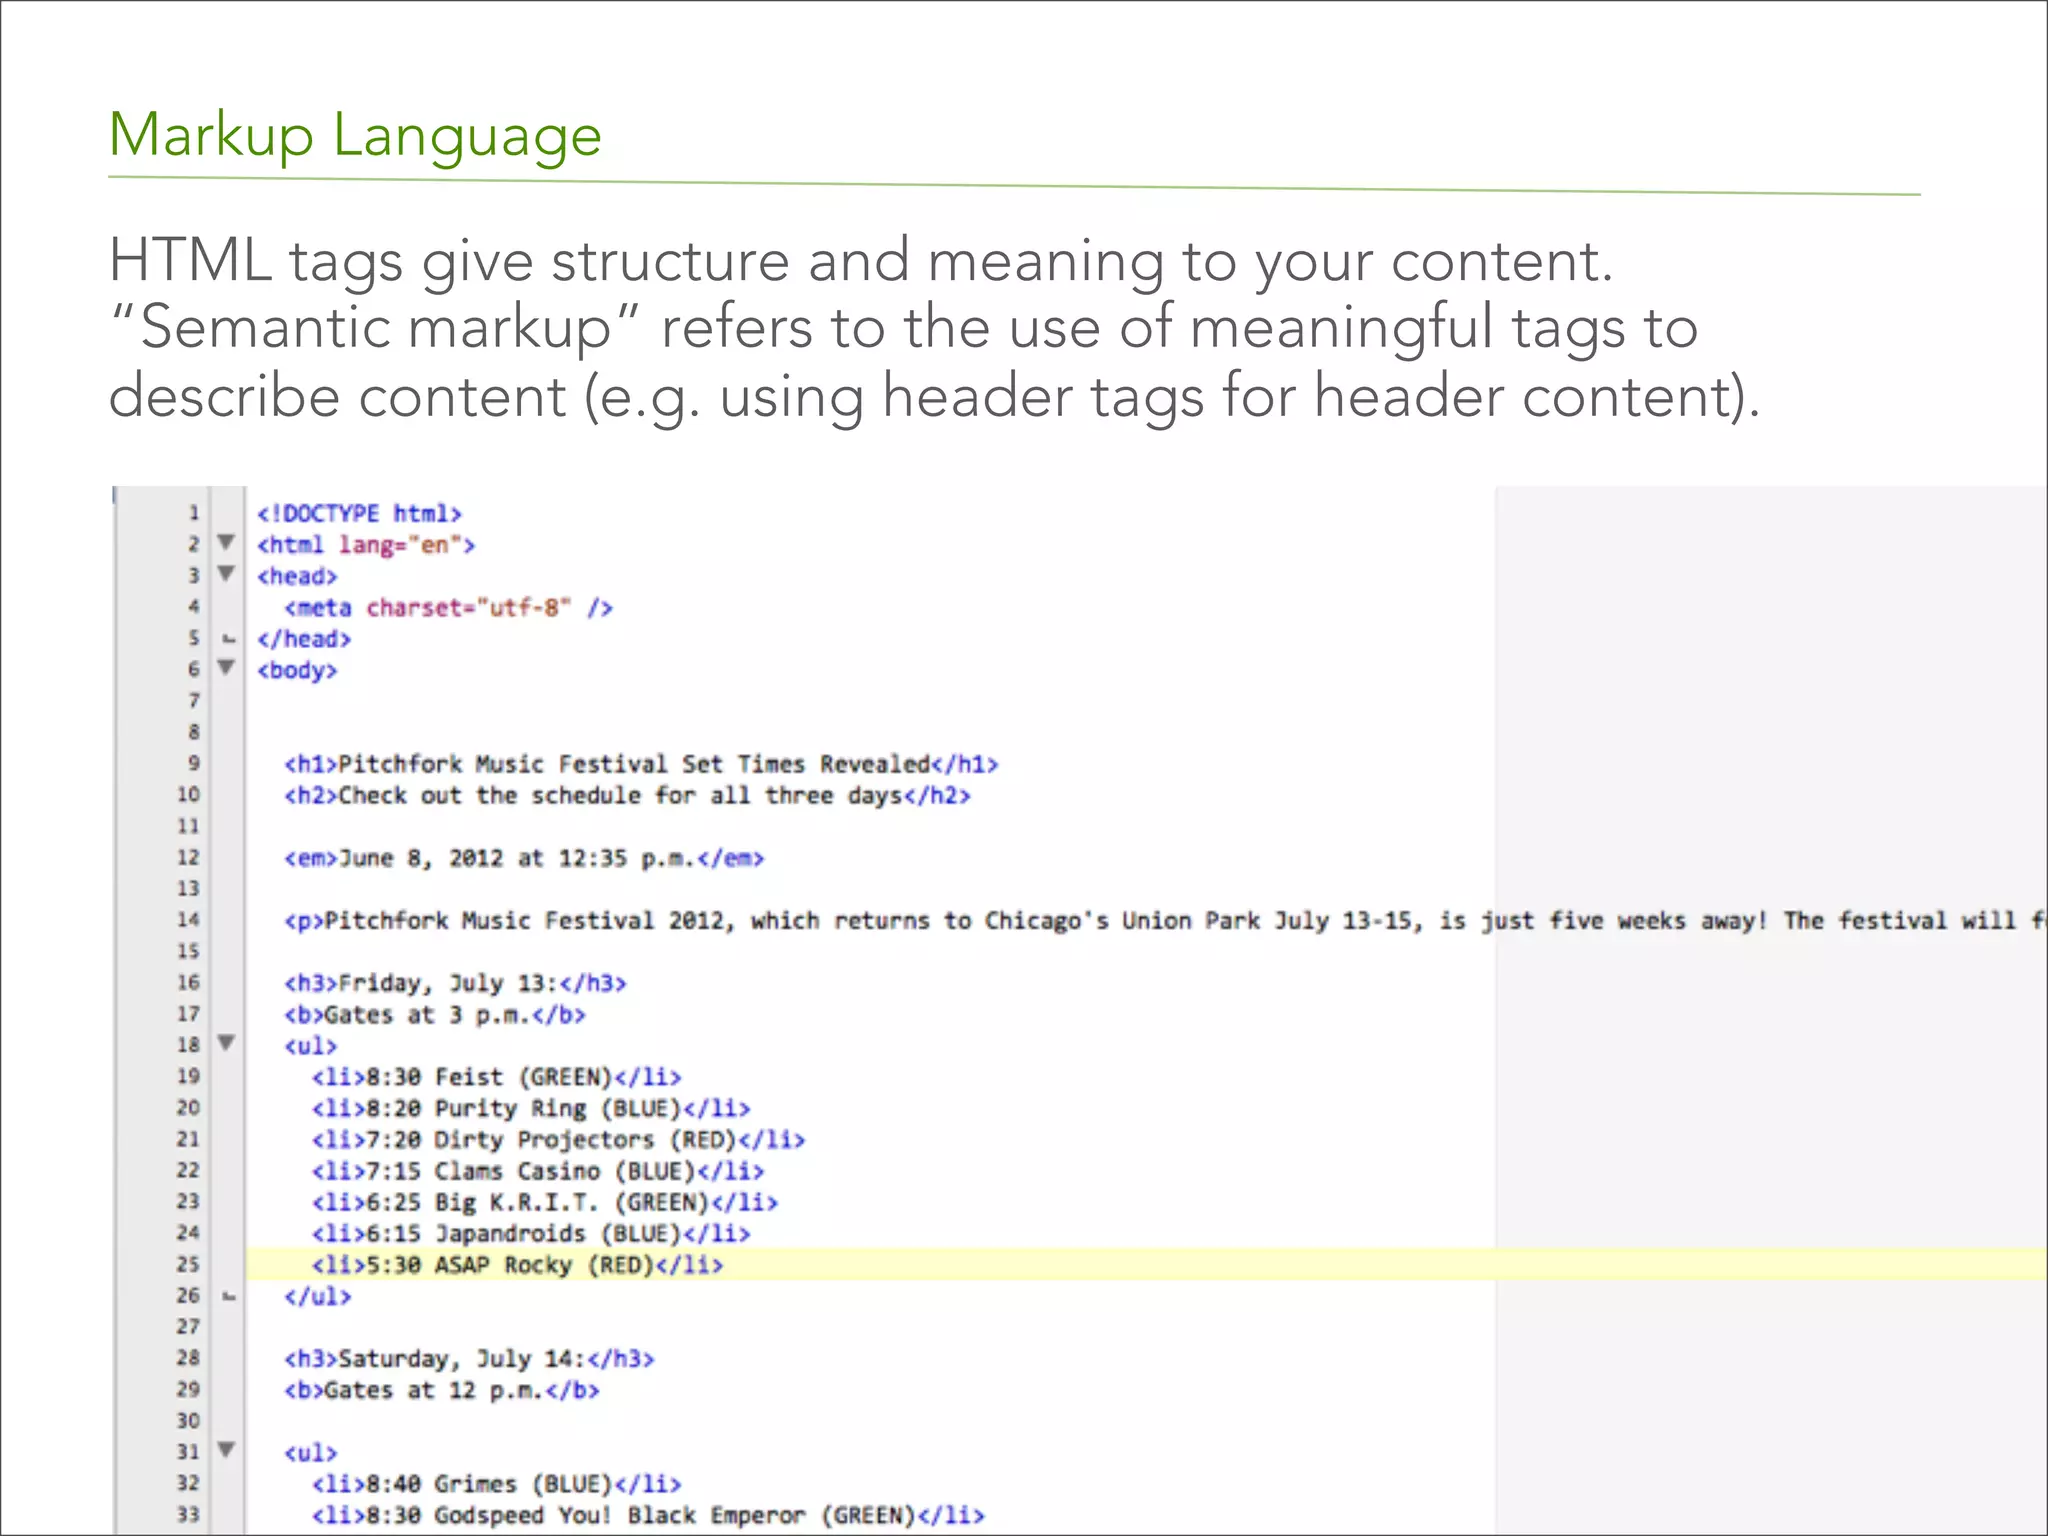
Task: Click the Gates at 12 p.m. bold line
Action: [x=441, y=1391]
